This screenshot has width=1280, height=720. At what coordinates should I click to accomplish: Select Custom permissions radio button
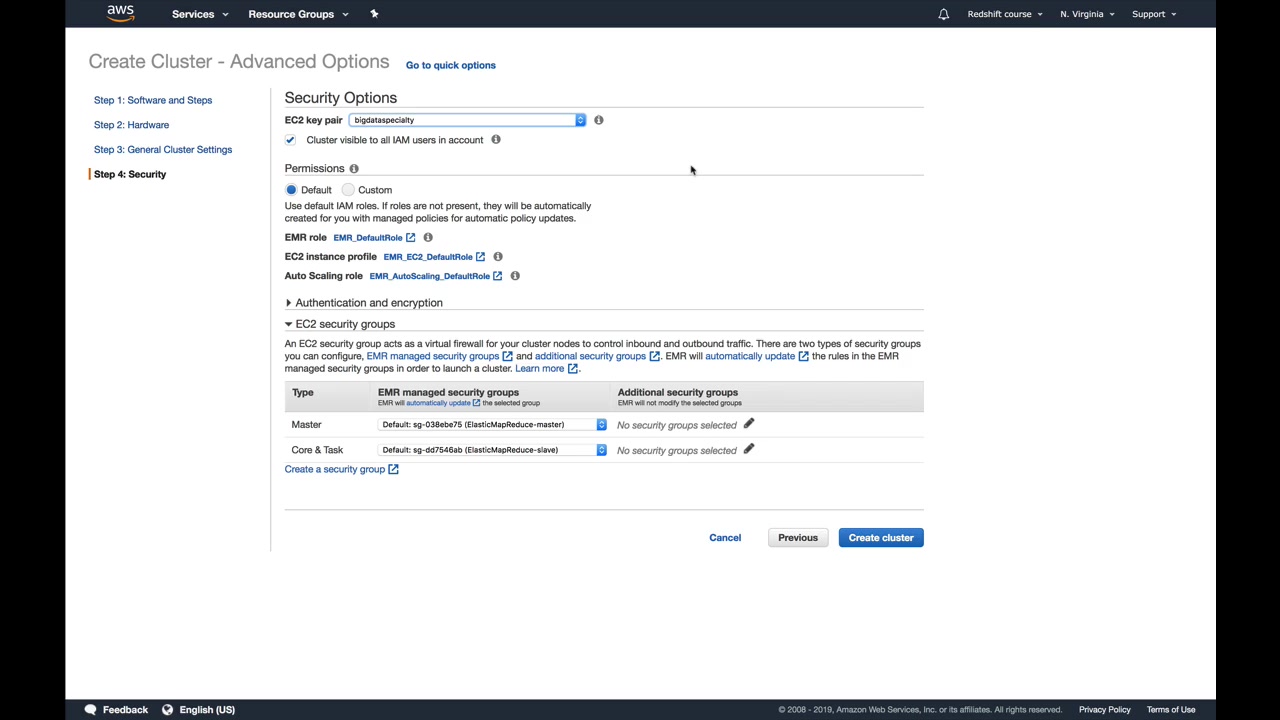tap(348, 190)
